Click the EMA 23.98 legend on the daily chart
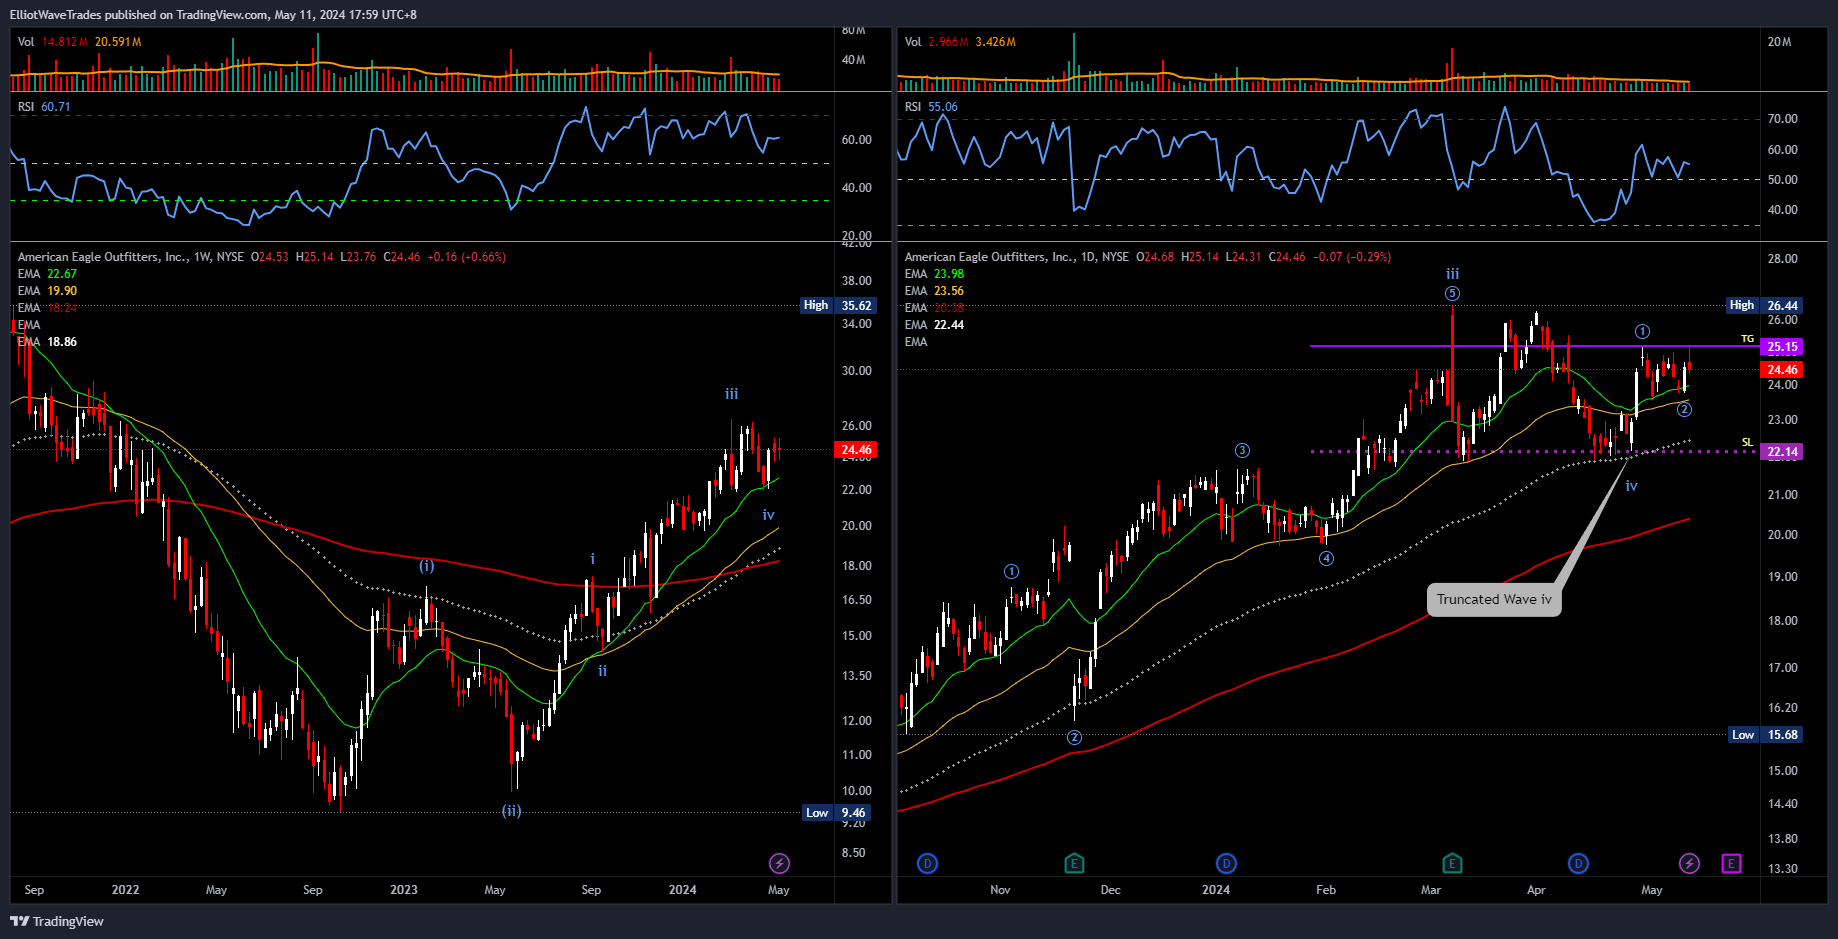Viewport: 1838px width, 939px height. click(x=934, y=274)
